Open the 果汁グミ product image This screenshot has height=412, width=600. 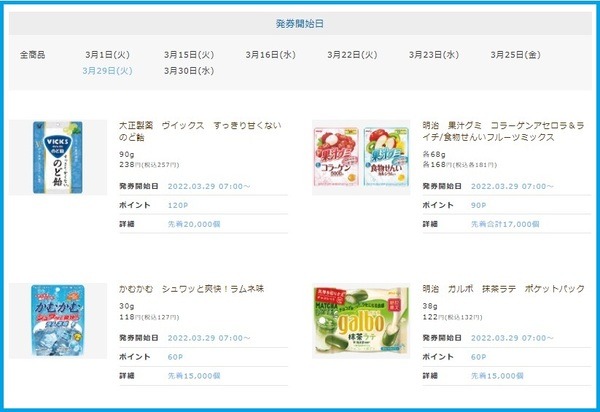(361, 157)
